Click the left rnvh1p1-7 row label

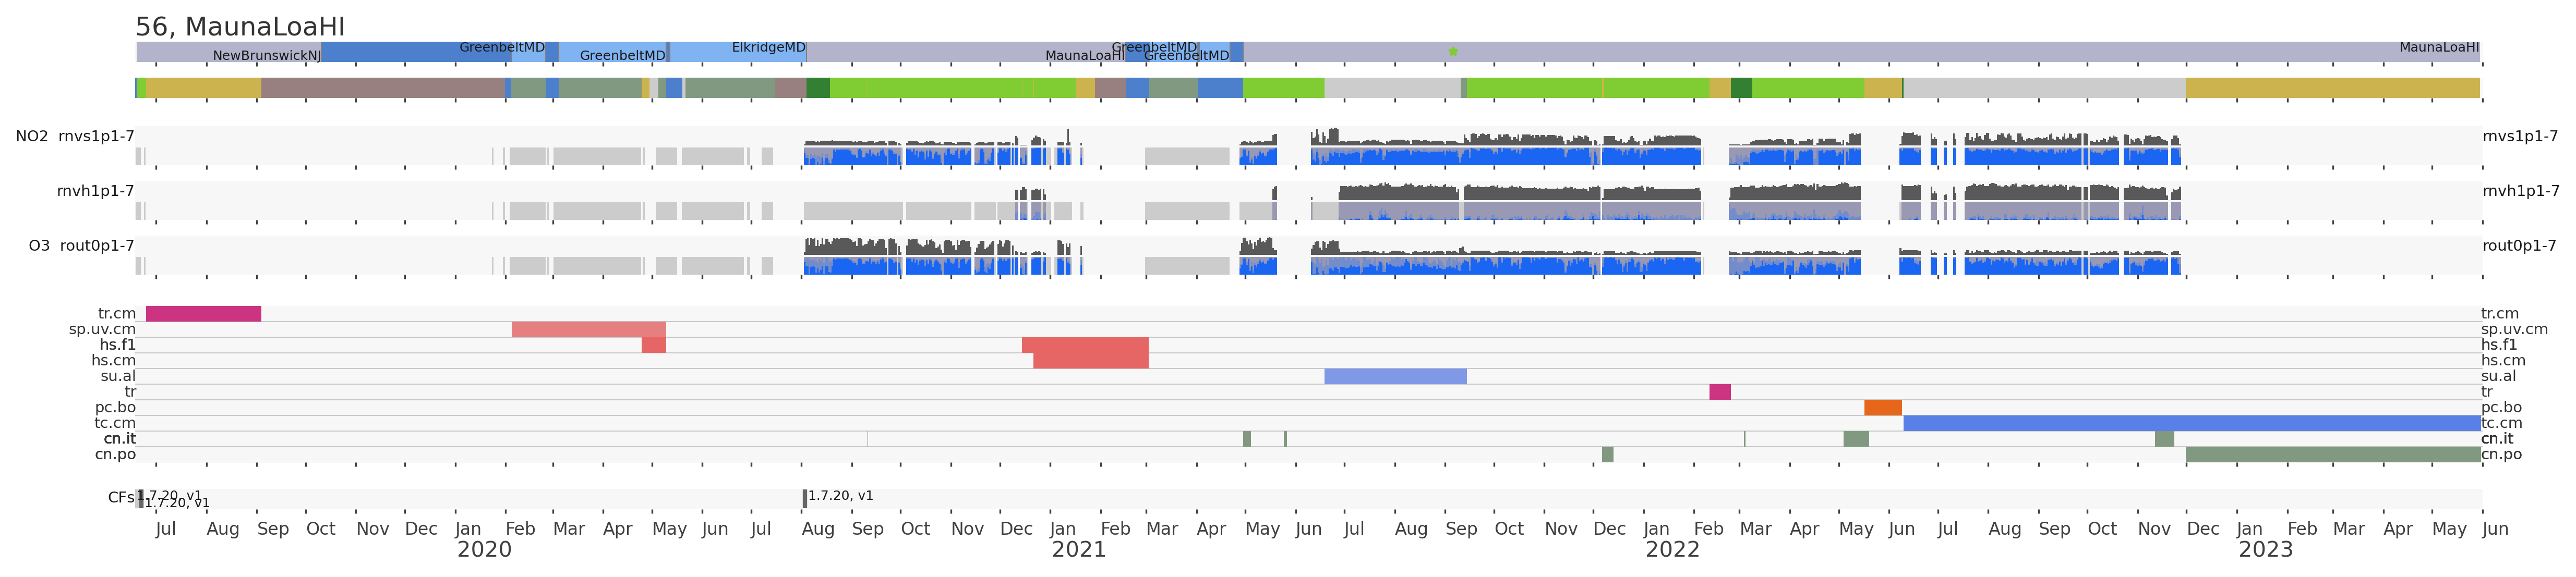(95, 191)
